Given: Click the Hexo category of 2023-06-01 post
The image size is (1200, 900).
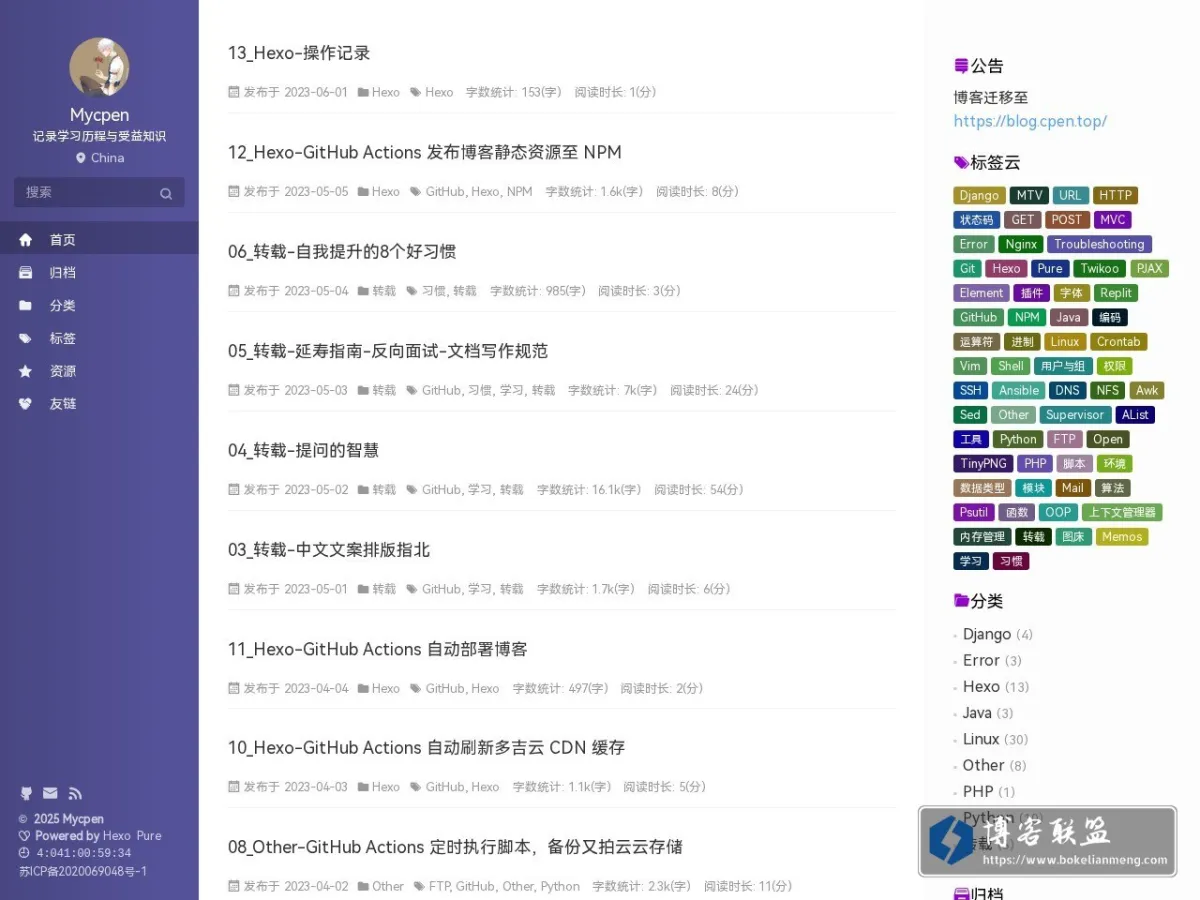Looking at the screenshot, I should (385, 92).
